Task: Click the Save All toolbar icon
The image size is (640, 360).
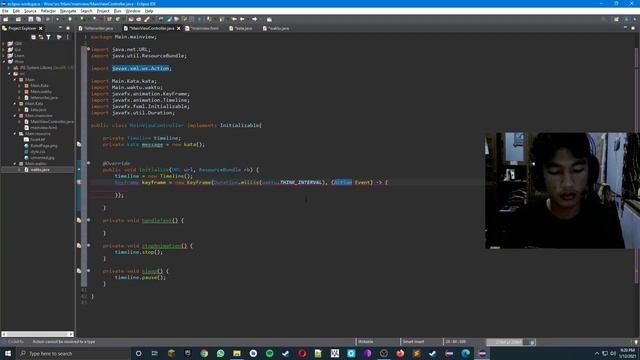Action: [x=38, y=19]
